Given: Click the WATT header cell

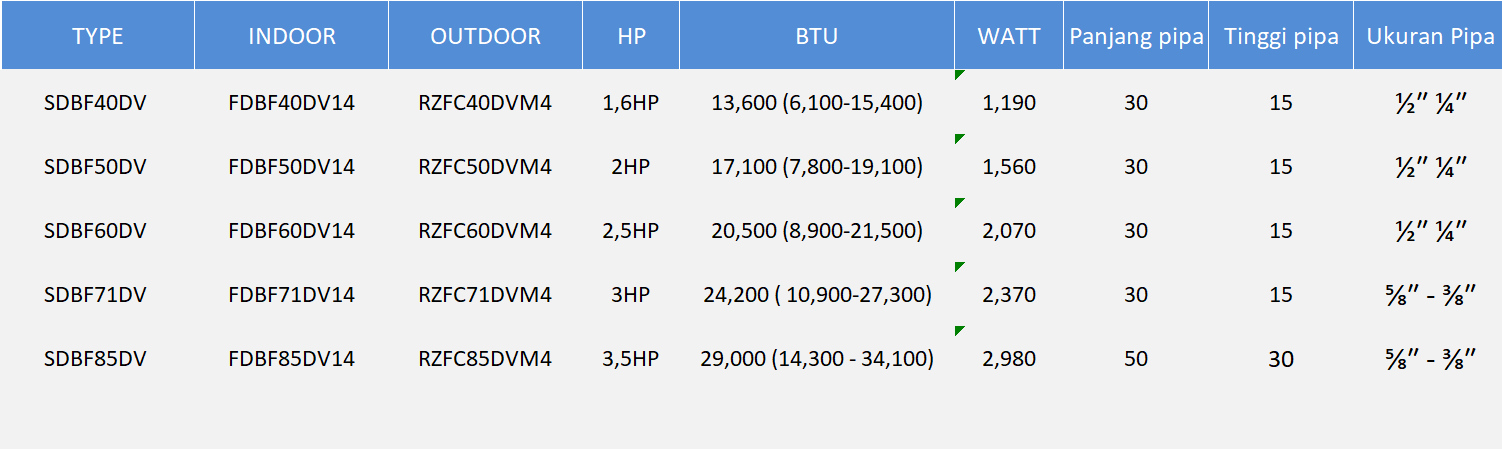Looking at the screenshot, I should (1009, 37).
